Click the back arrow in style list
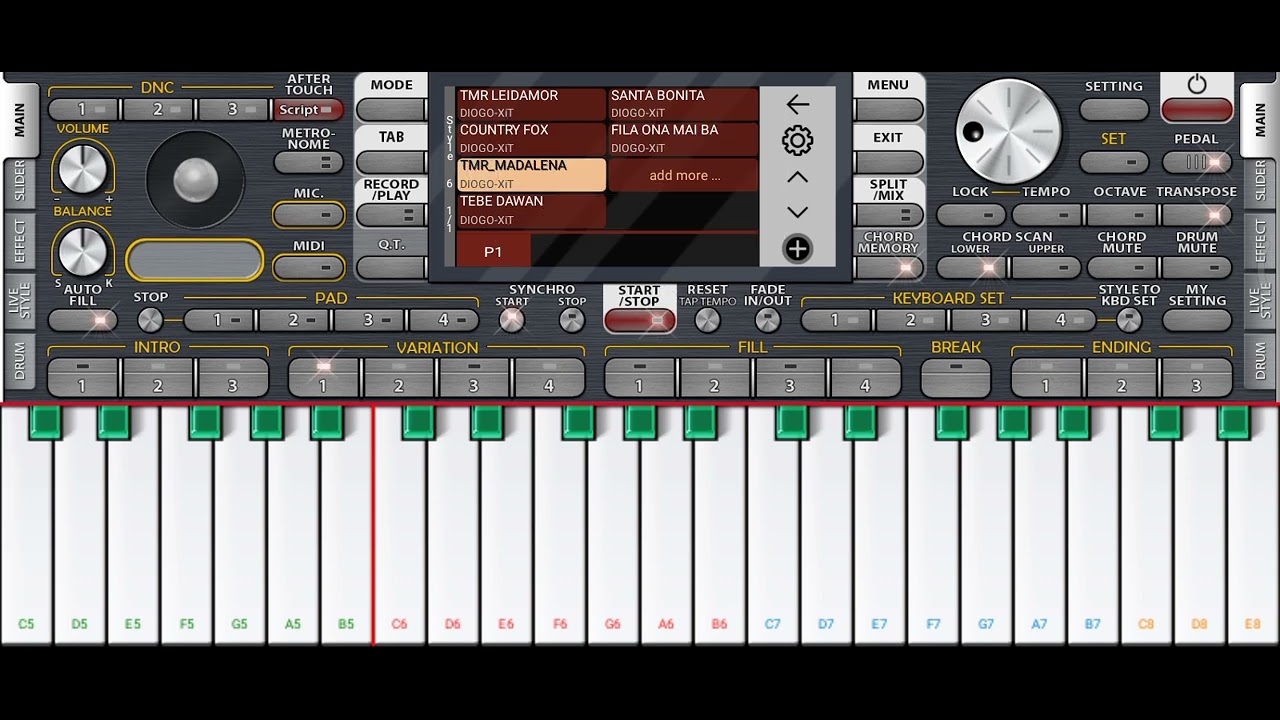Image resolution: width=1280 pixels, height=720 pixels. [x=797, y=104]
